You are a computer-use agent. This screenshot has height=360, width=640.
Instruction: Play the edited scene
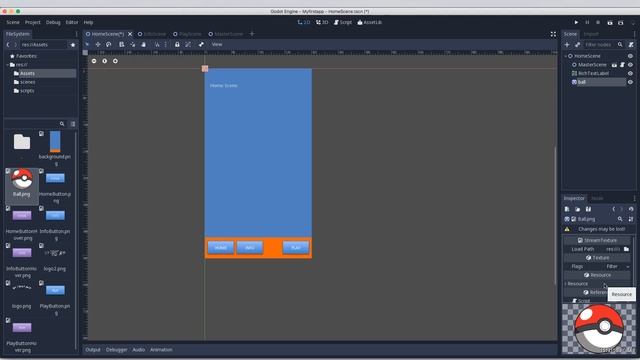[610, 22]
